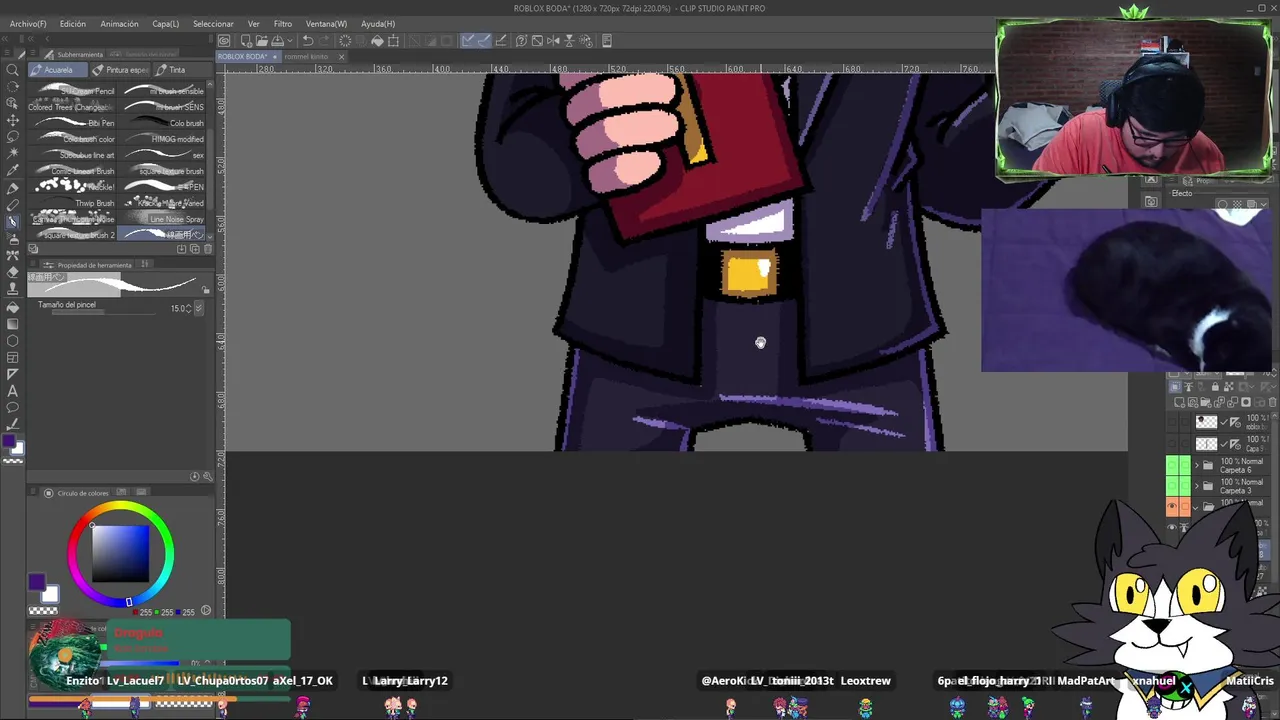Select the Eraser tool
The height and width of the screenshot is (720, 1280).
pos(13,272)
